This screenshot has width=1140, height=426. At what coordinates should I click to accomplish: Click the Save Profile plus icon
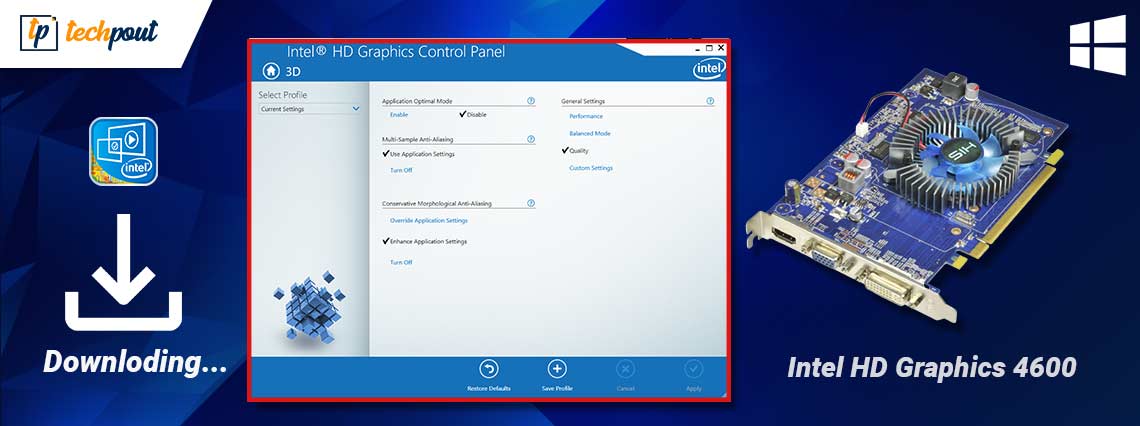[x=557, y=369]
